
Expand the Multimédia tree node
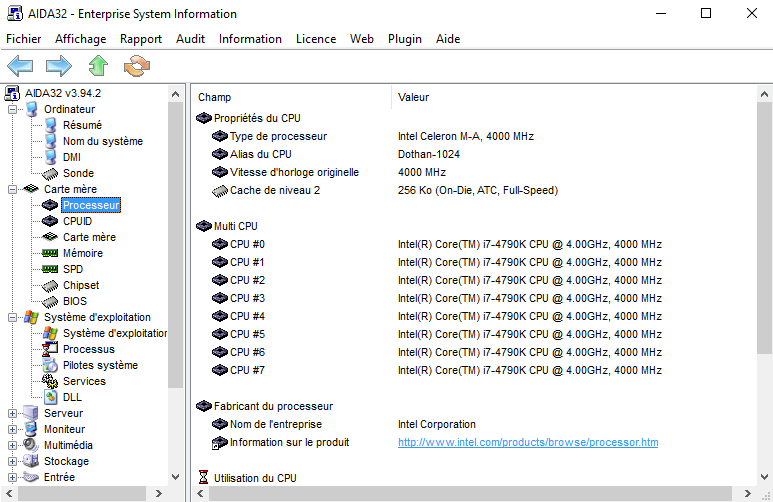click(13, 445)
